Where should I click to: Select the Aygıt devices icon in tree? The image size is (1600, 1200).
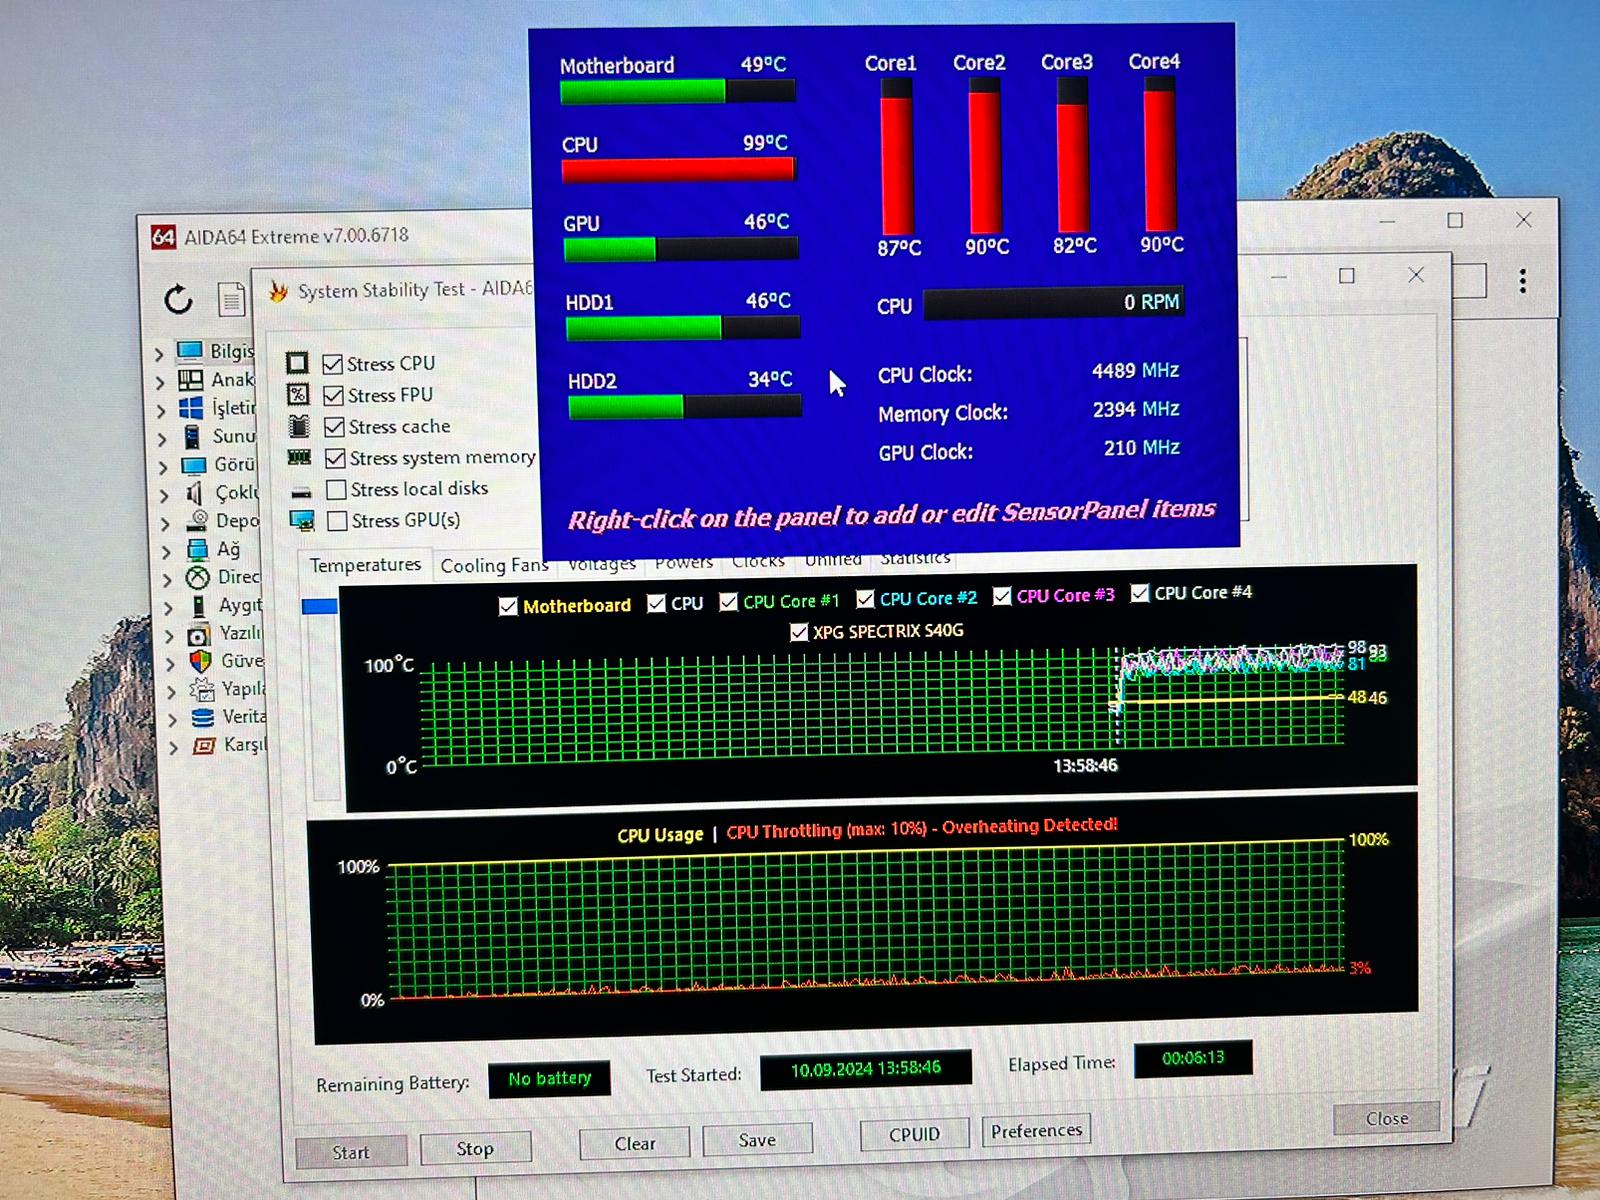click(199, 606)
